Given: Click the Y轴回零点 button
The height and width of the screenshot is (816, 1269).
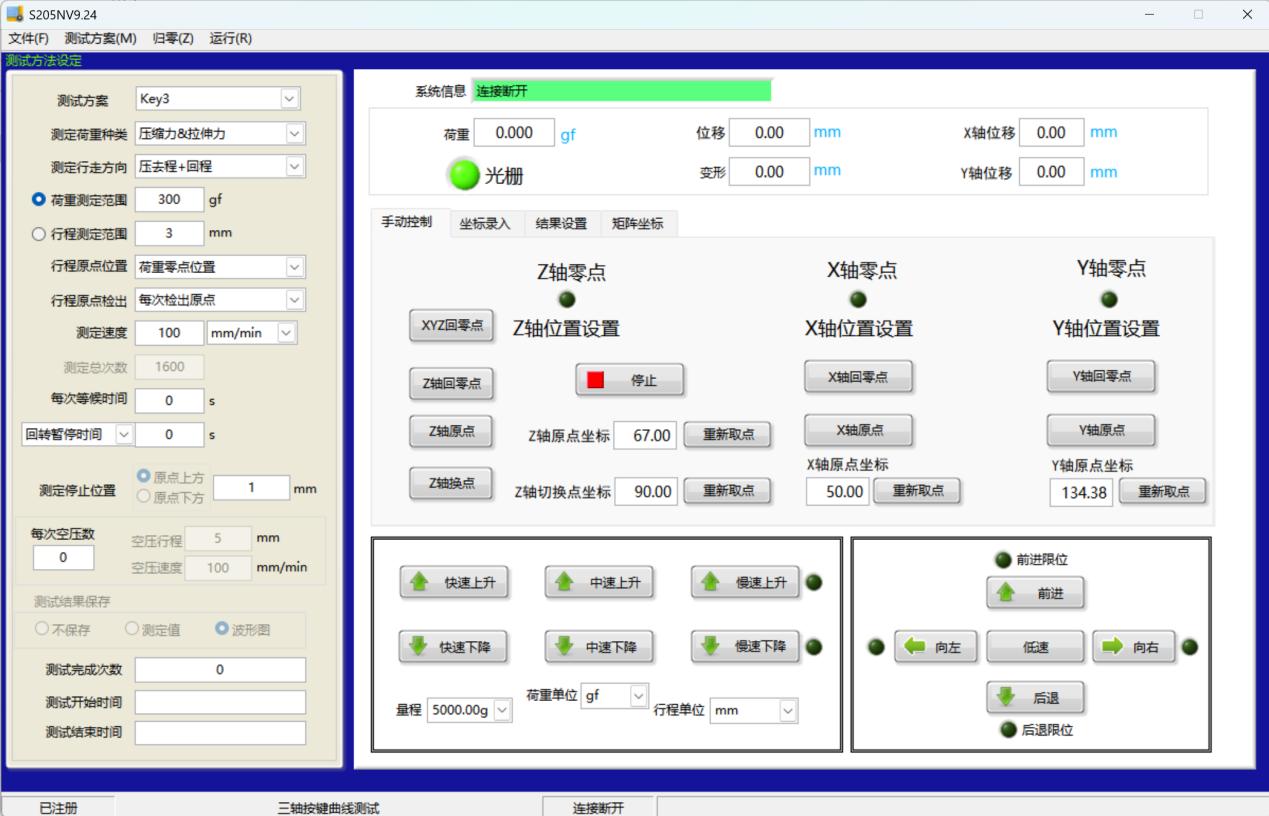Looking at the screenshot, I should (1101, 376).
